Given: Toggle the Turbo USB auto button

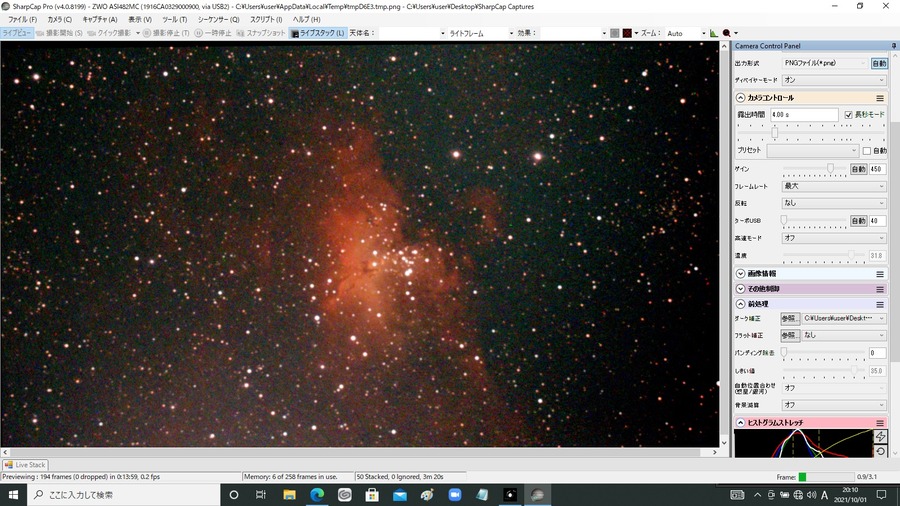Looking at the screenshot, I should click(x=858, y=221).
